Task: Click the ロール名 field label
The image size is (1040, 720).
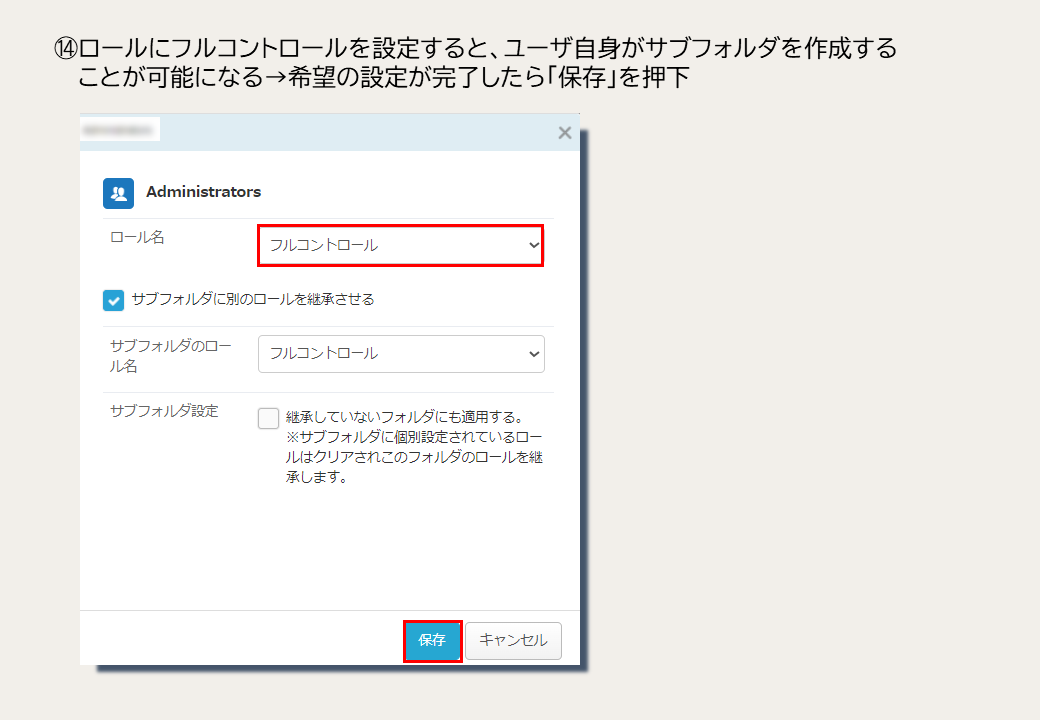Action: click(137, 237)
